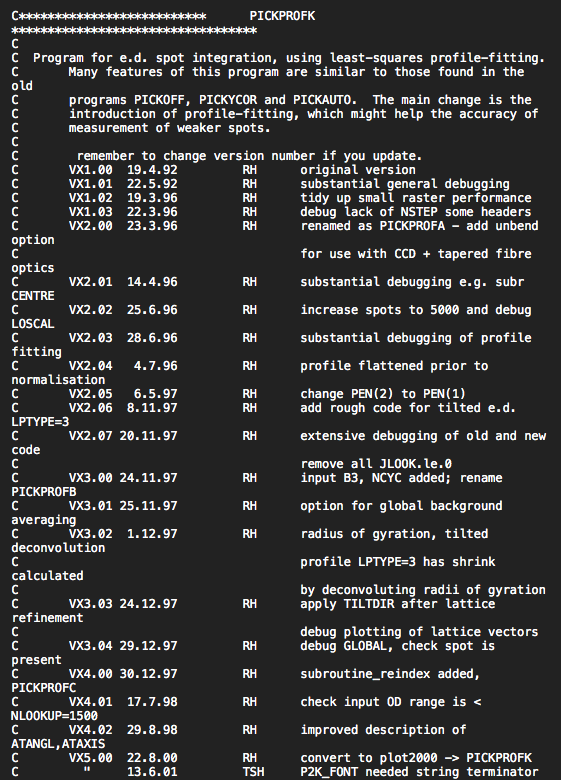Place cursor on VX1.01 version entry
The height and width of the screenshot is (780, 562).
tap(91, 184)
